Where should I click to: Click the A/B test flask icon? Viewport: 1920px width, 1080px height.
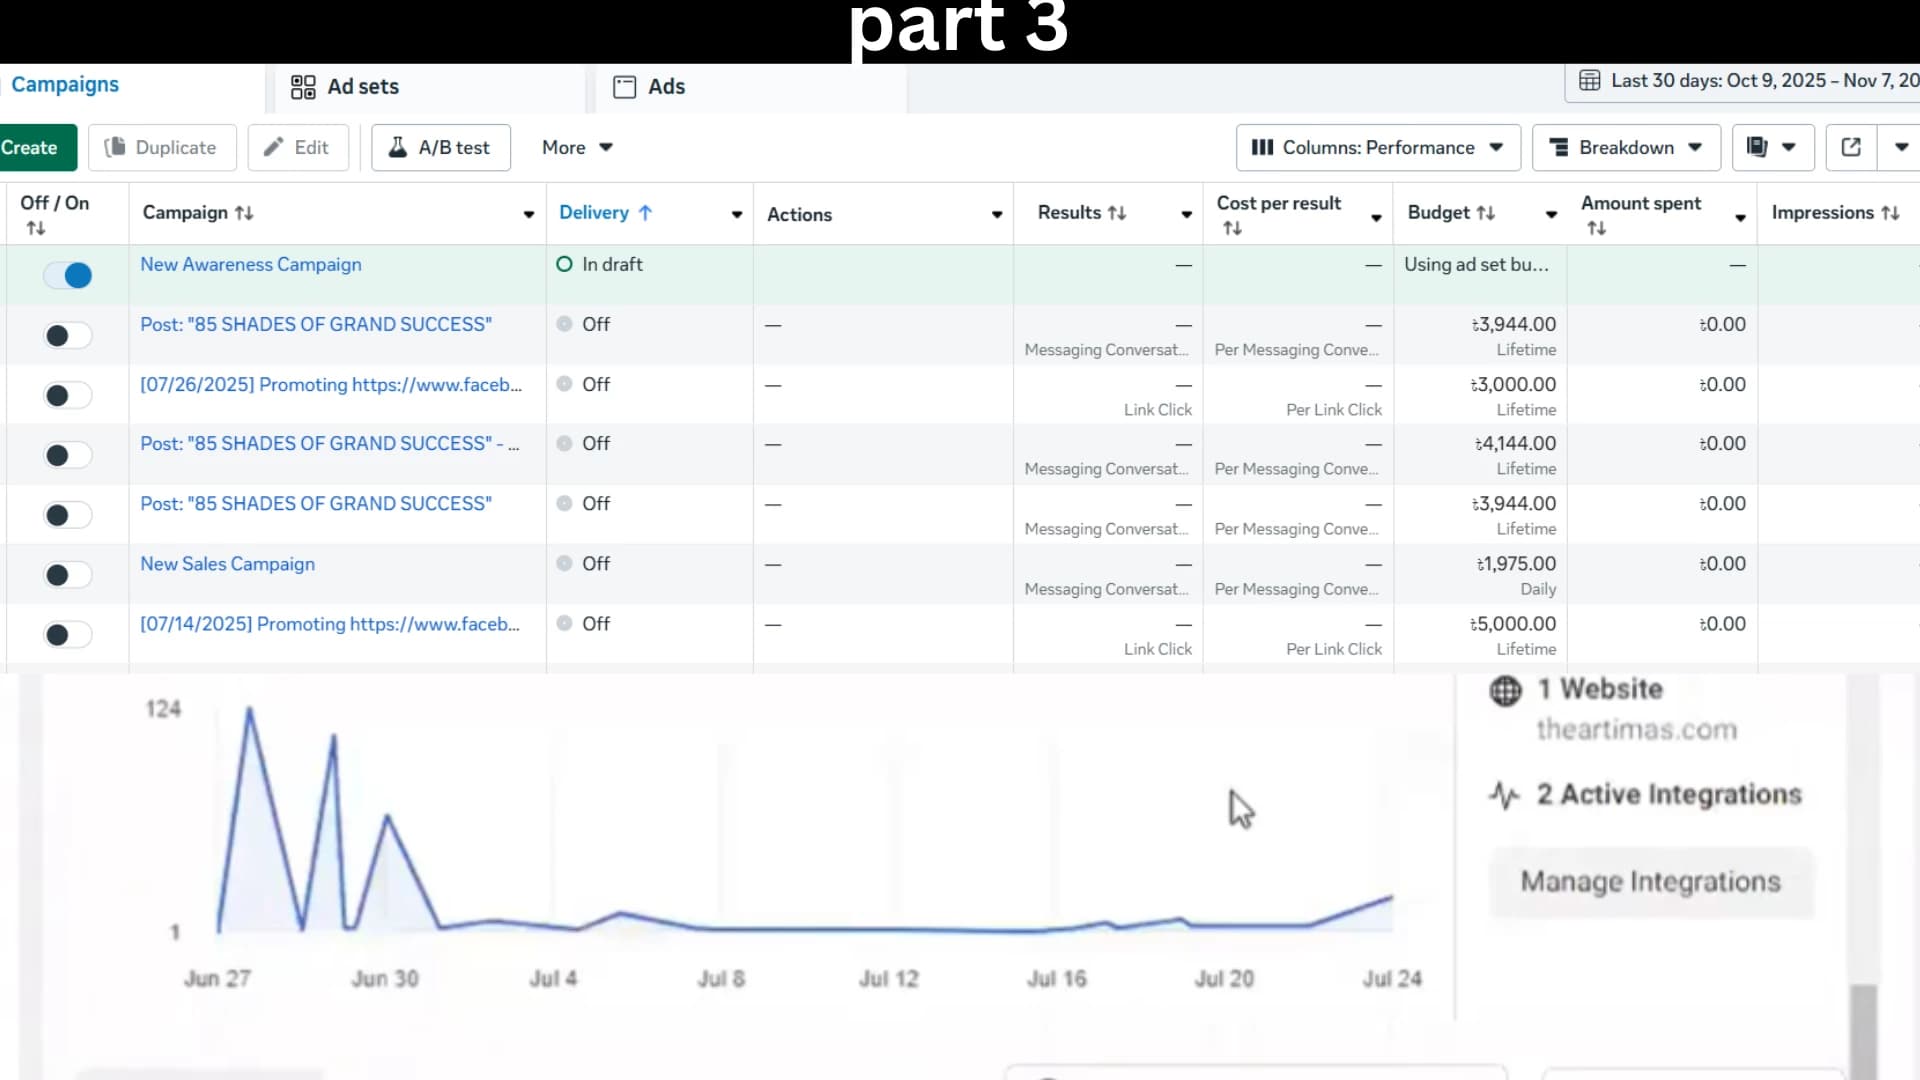[398, 147]
